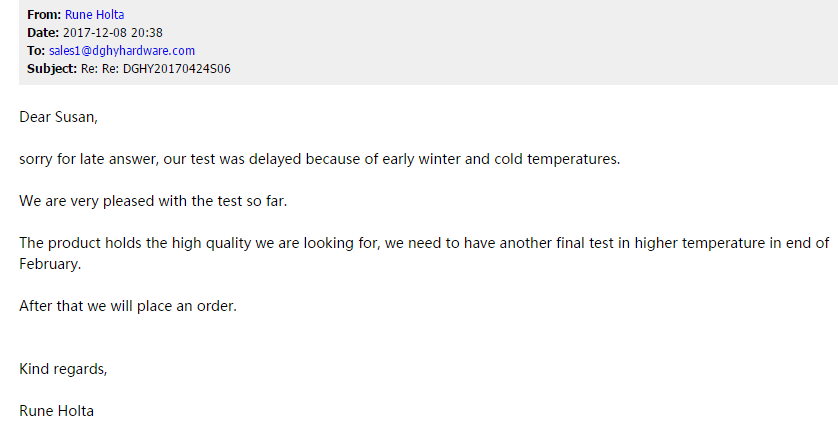Click the "Kind regards," closing line

point(63,369)
